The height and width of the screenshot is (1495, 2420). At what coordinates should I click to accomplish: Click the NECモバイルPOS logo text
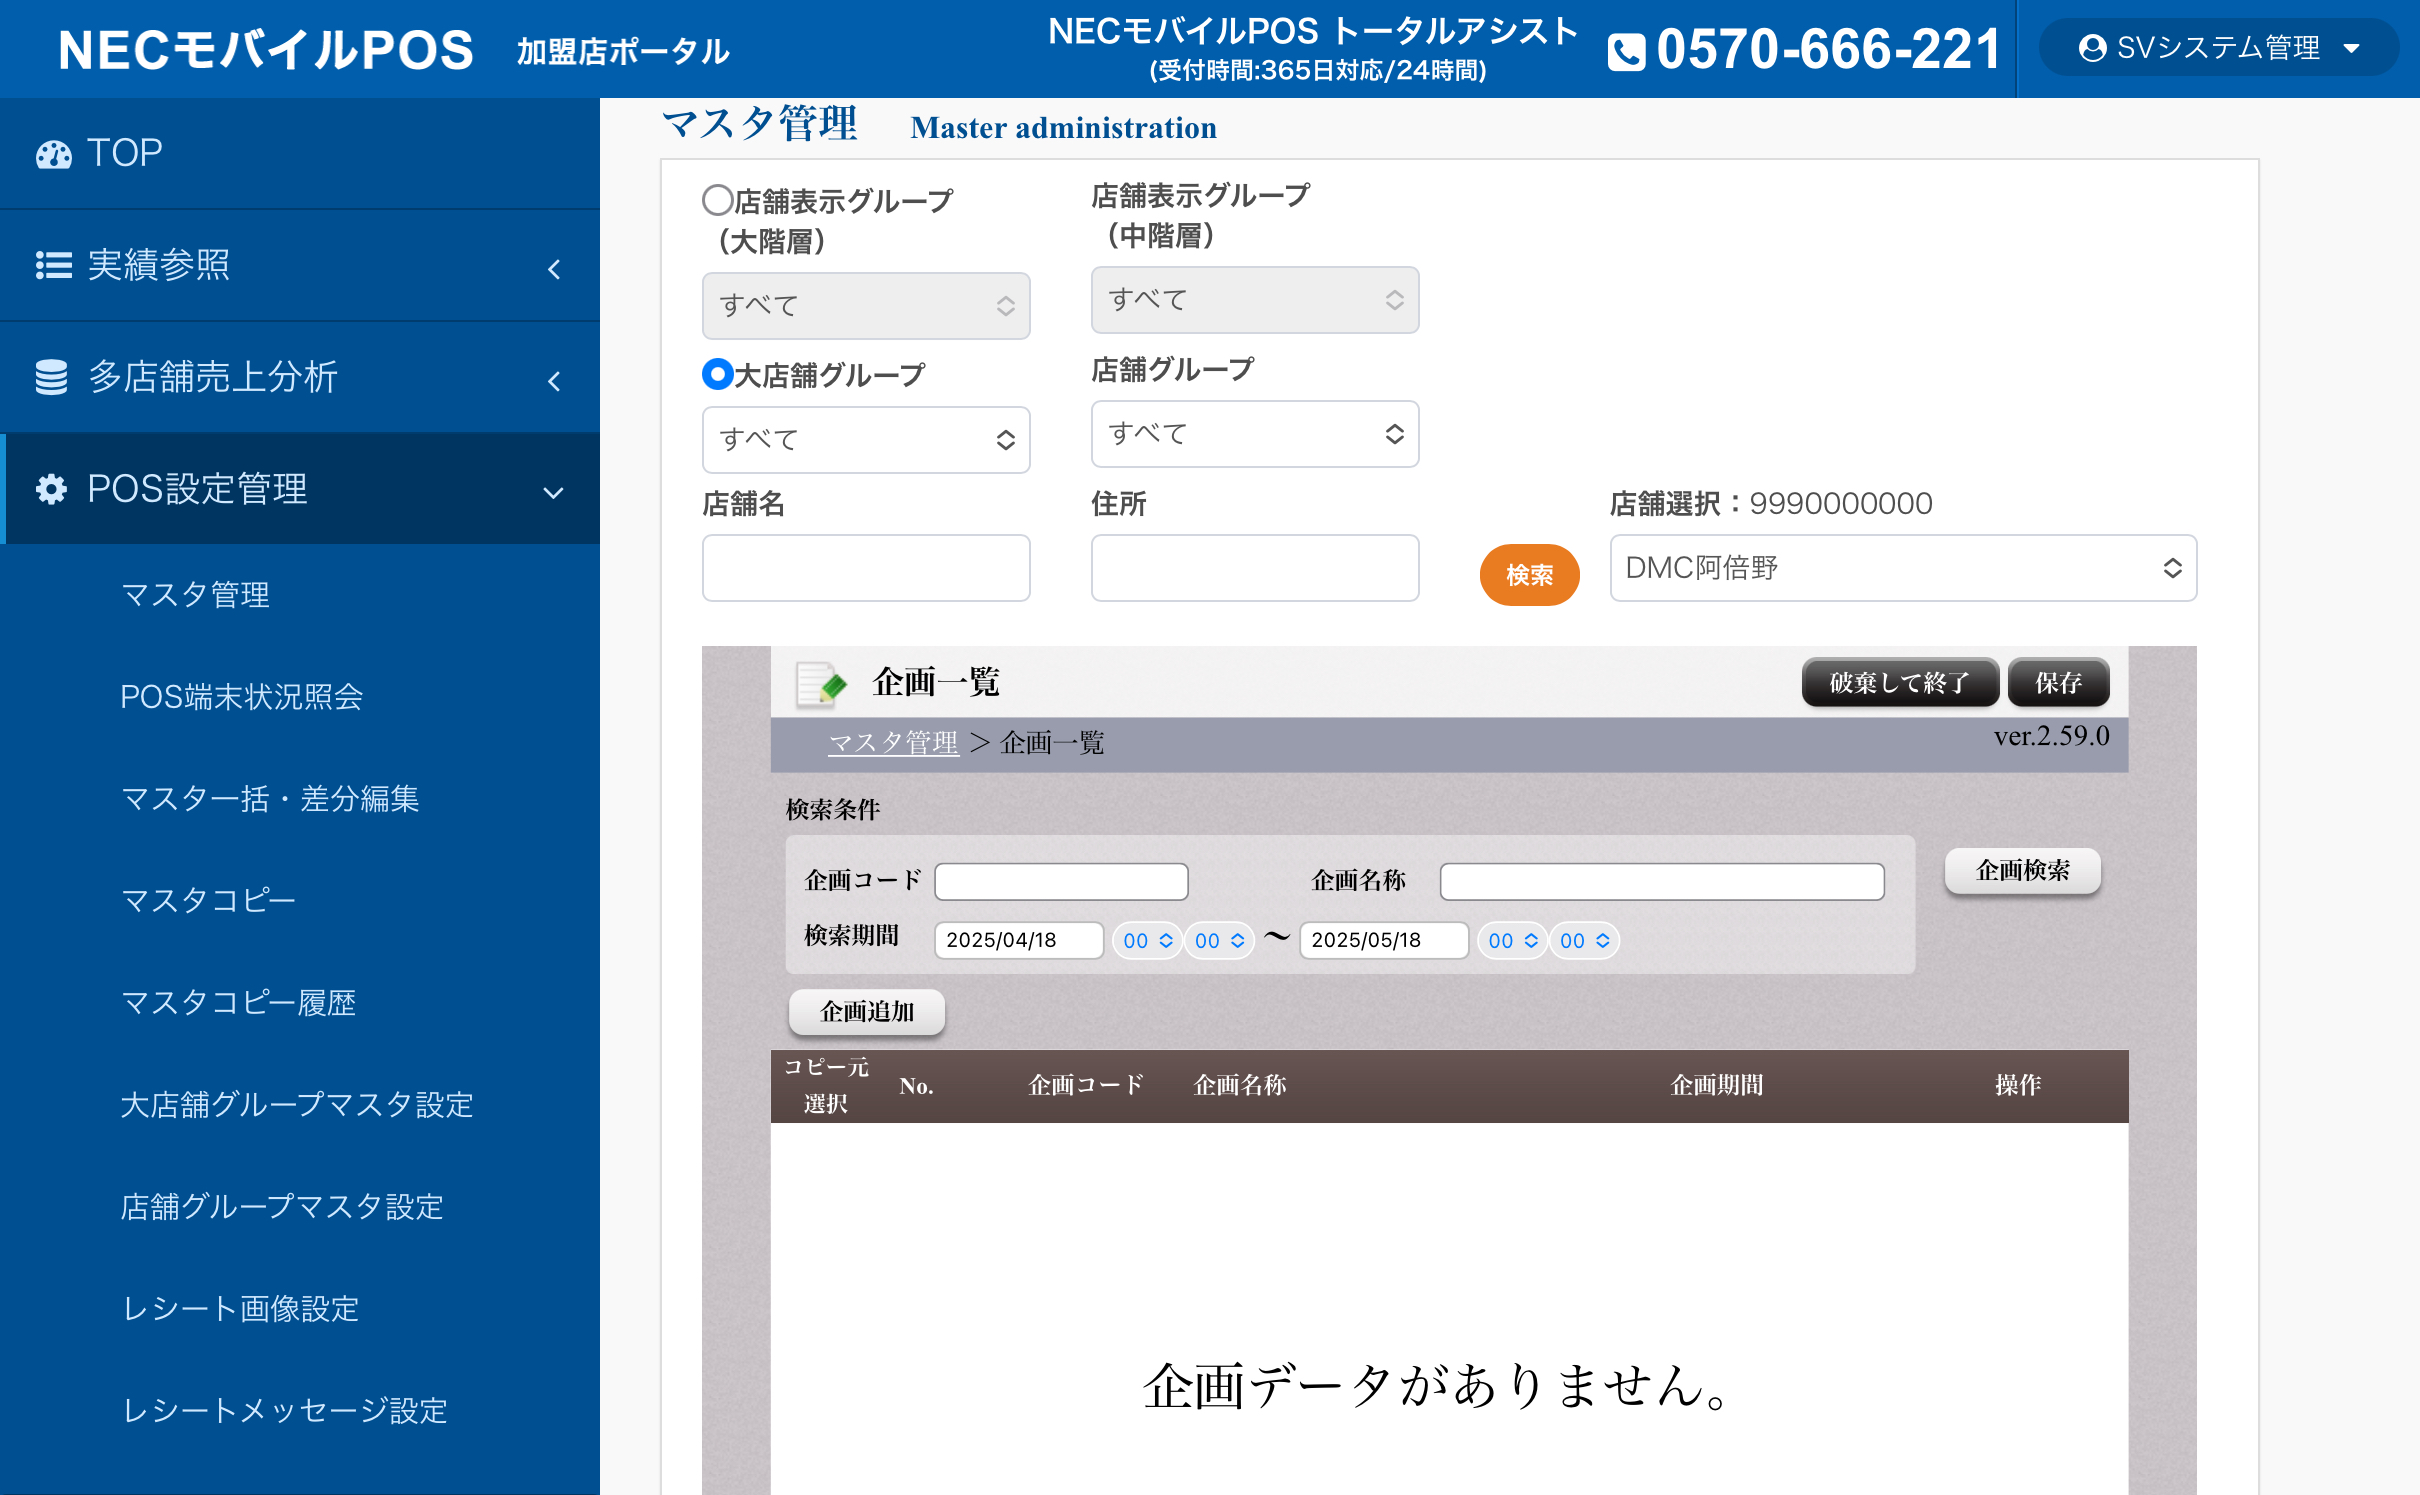[x=265, y=50]
